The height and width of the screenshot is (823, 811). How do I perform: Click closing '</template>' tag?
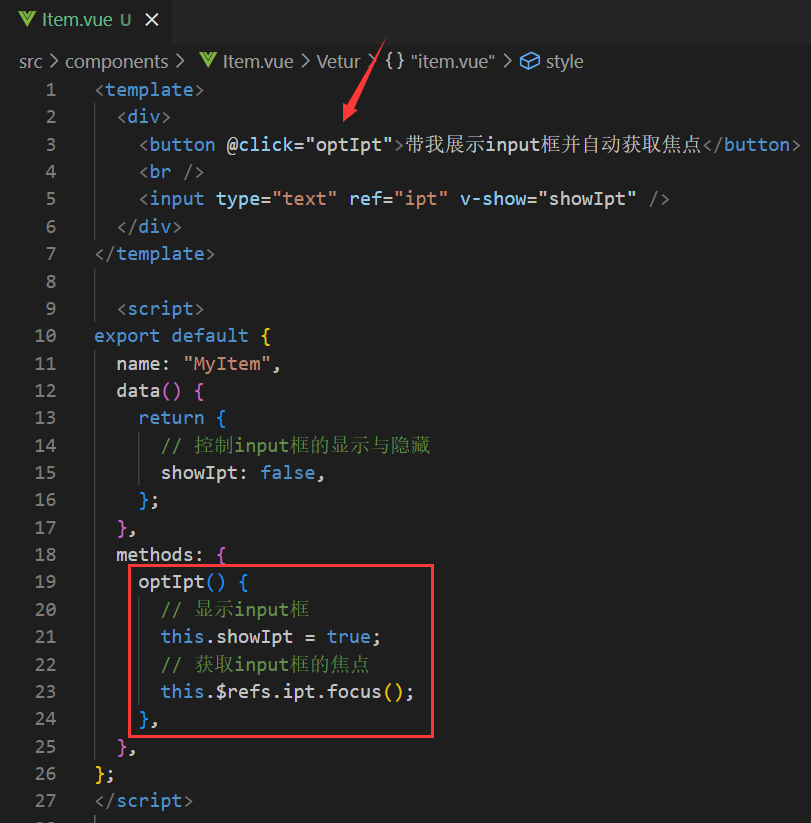(x=155, y=254)
